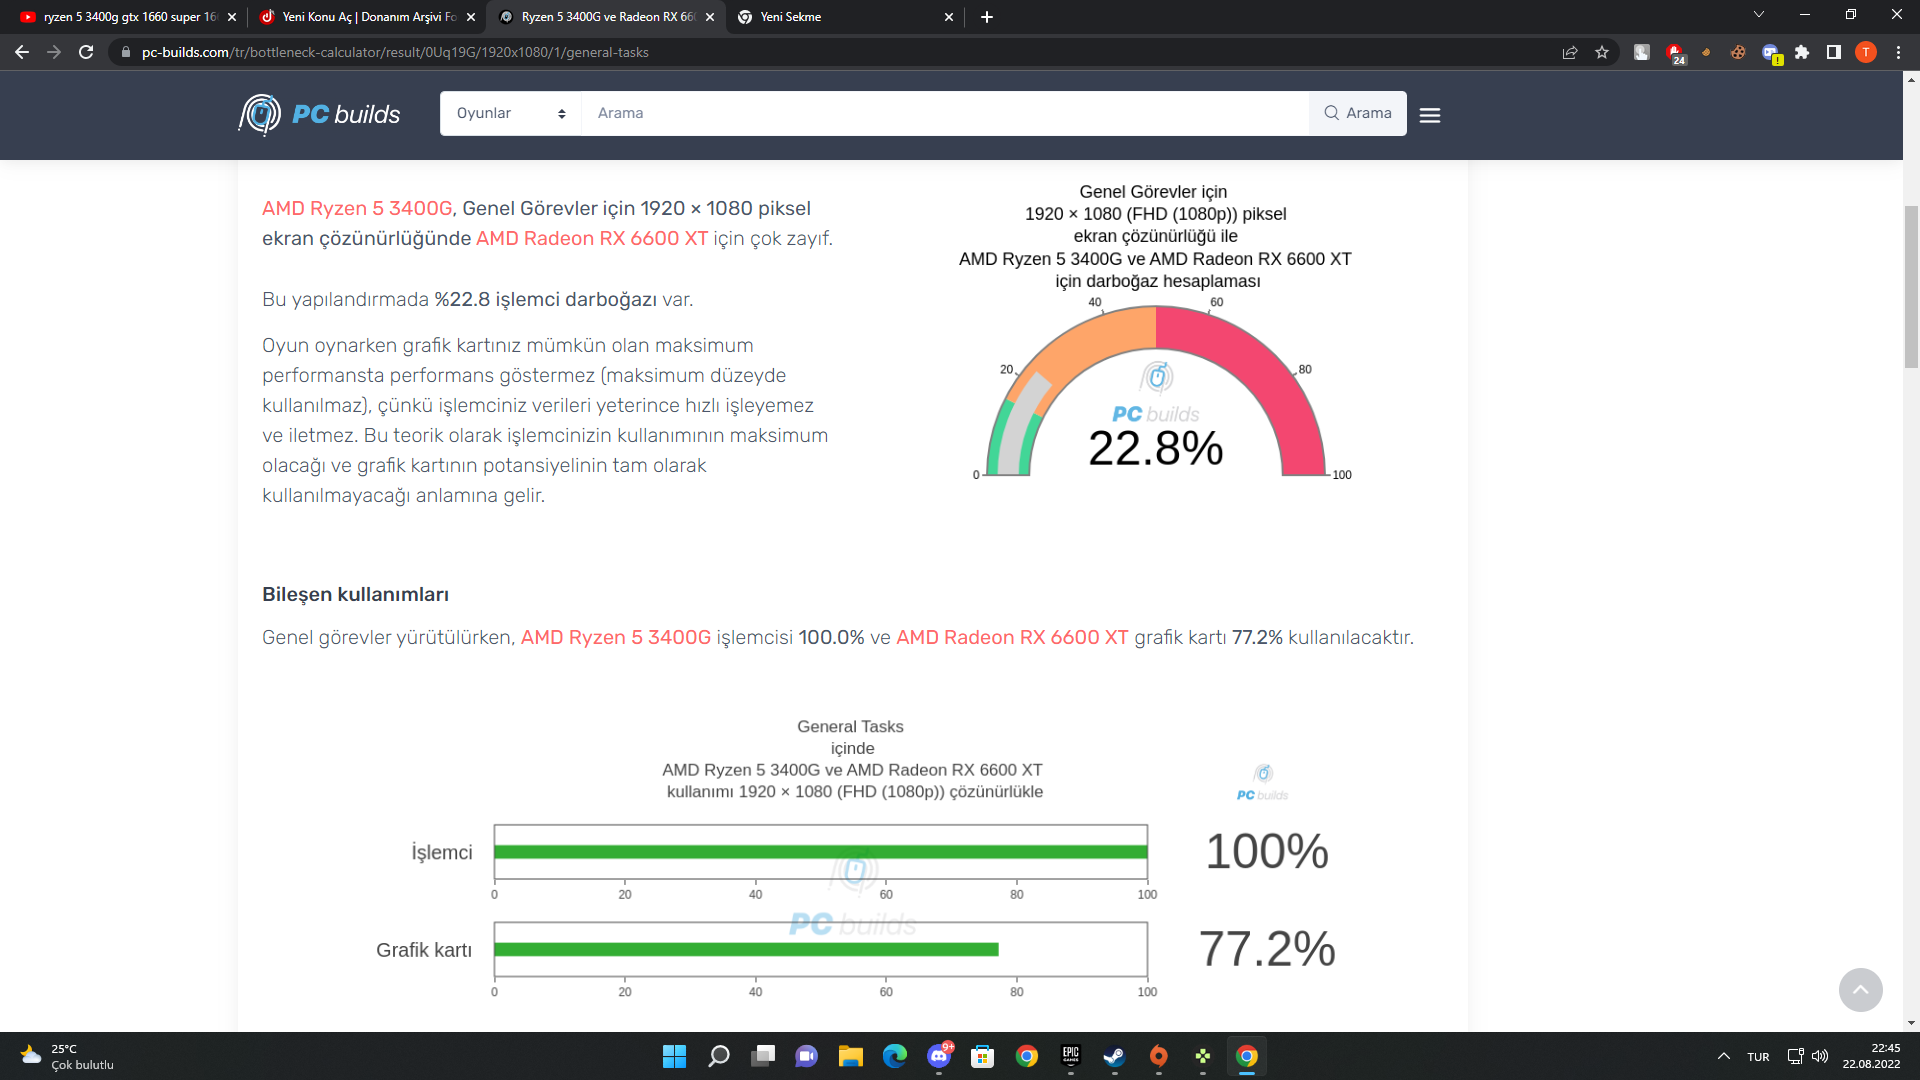Click the page vertical scrollbar thumb
The image size is (1920, 1080).
pos(1911,285)
